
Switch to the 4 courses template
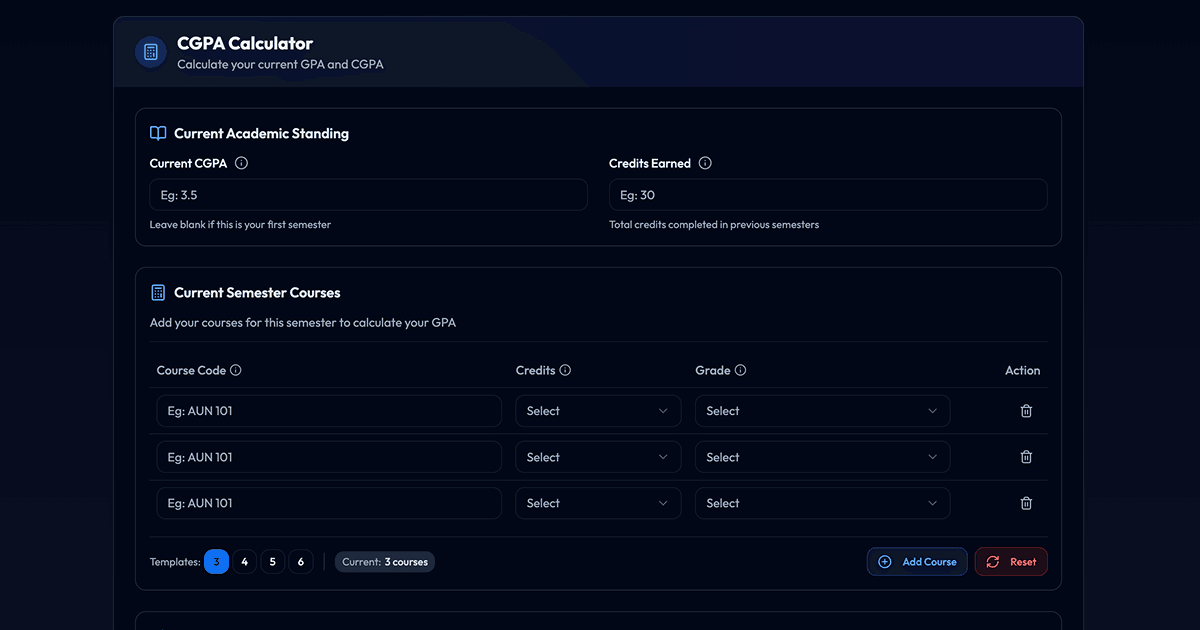(x=245, y=562)
